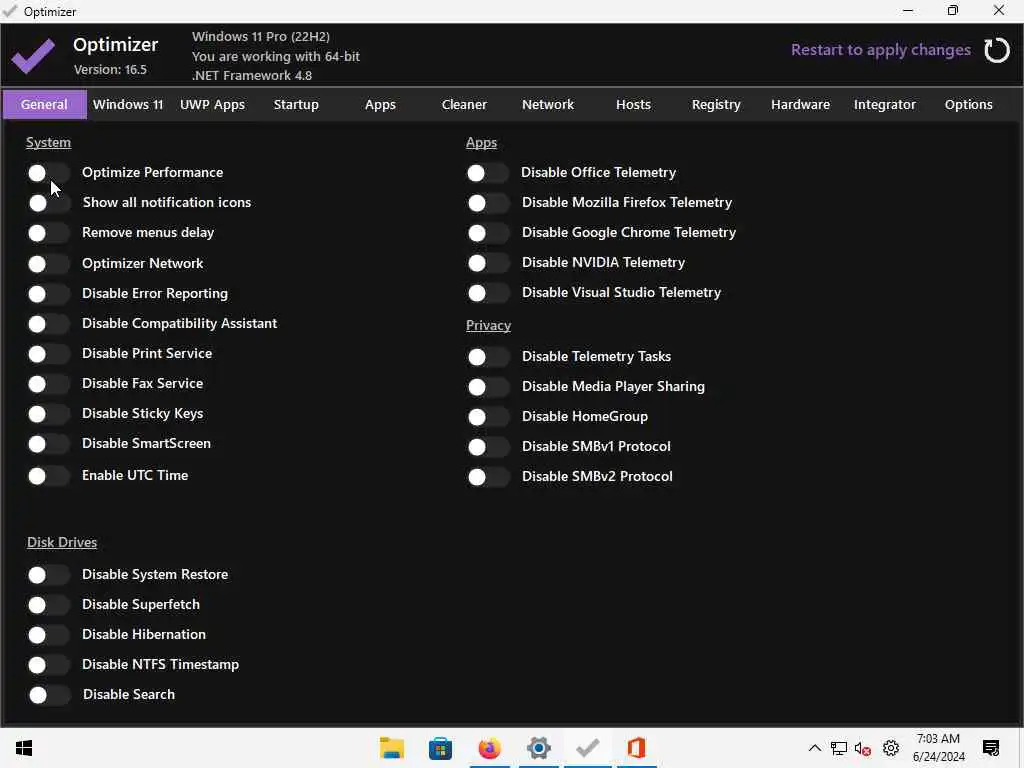Toggle Disable Visual Studio Telemetry
1024x768 pixels.
coord(488,293)
